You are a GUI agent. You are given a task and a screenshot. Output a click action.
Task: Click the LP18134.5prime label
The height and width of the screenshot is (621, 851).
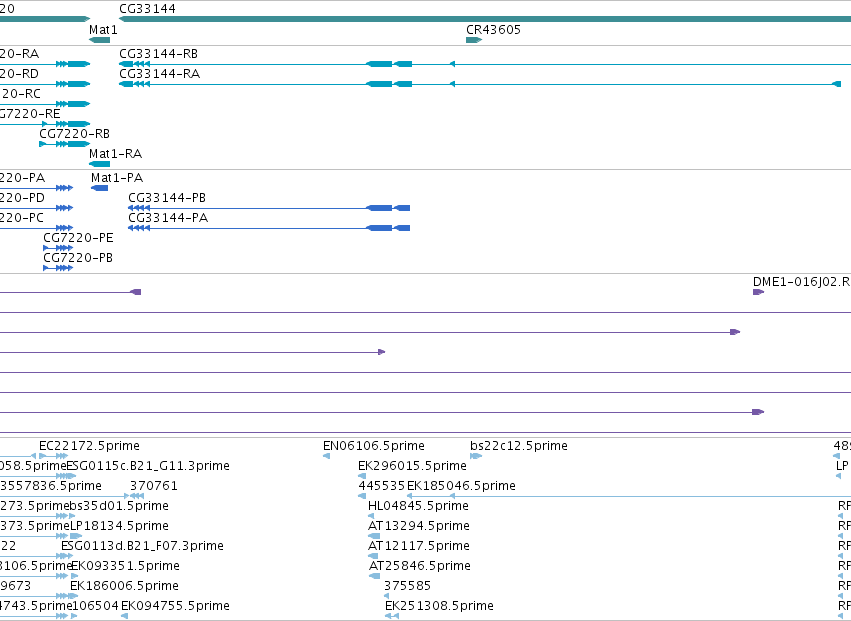pyautogui.click(x=119, y=526)
